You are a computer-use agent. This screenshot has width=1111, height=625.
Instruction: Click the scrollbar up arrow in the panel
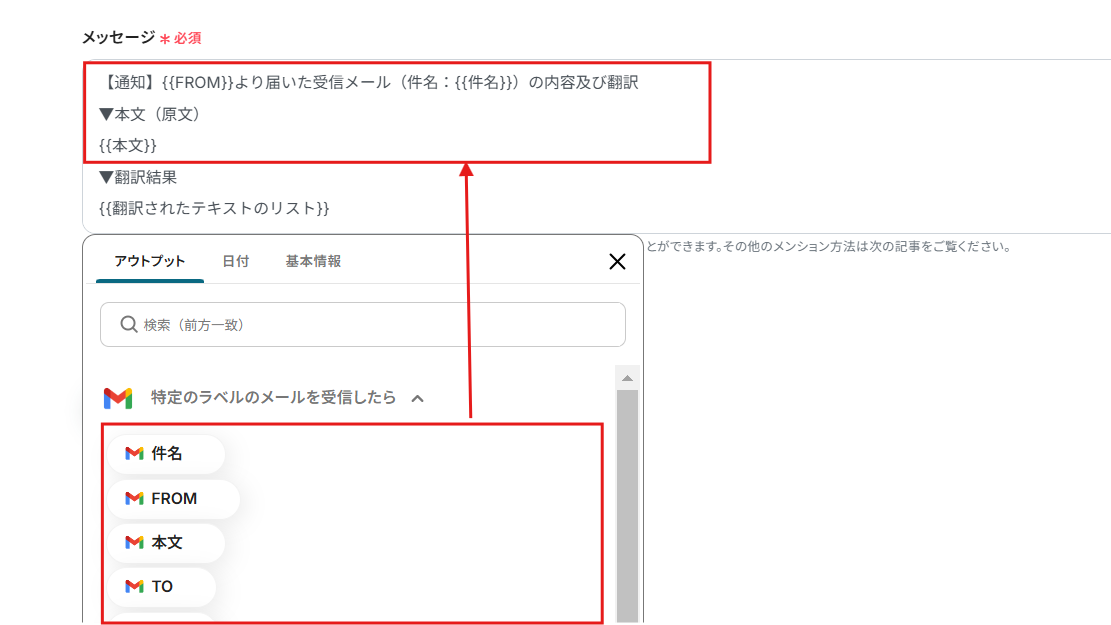pyautogui.click(x=626, y=377)
